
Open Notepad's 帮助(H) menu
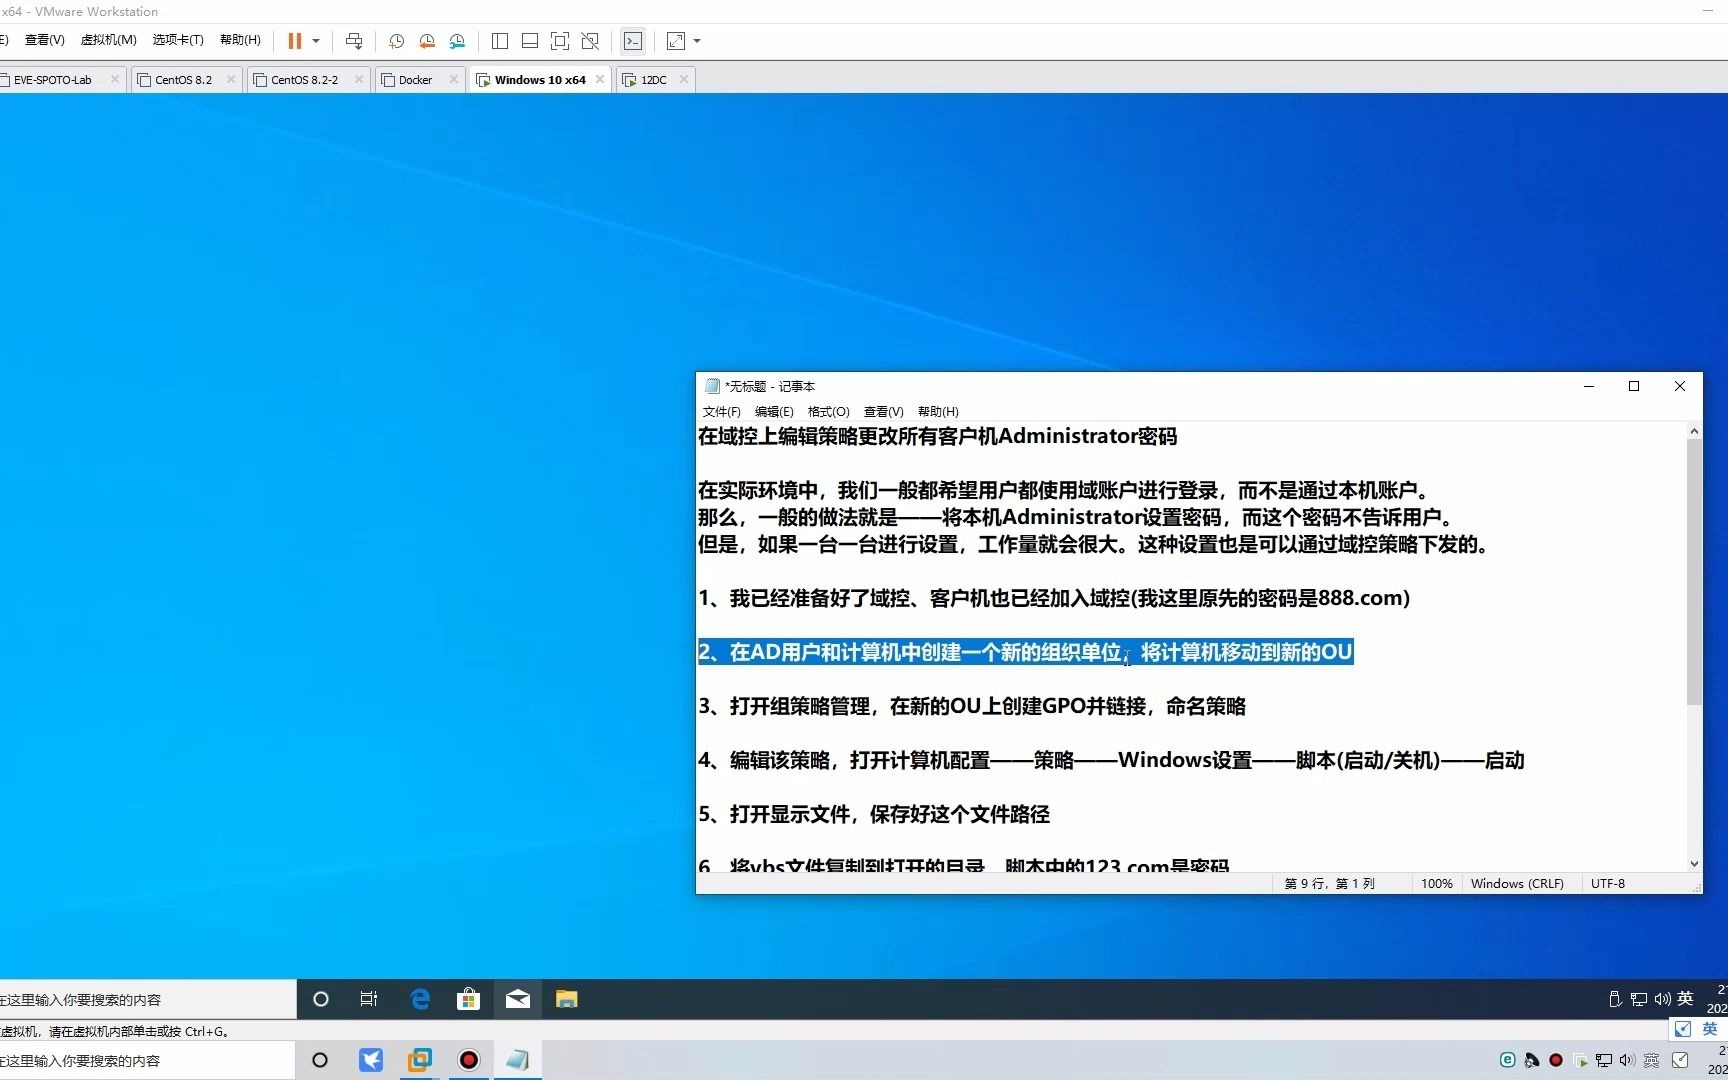[x=938, y=412]
